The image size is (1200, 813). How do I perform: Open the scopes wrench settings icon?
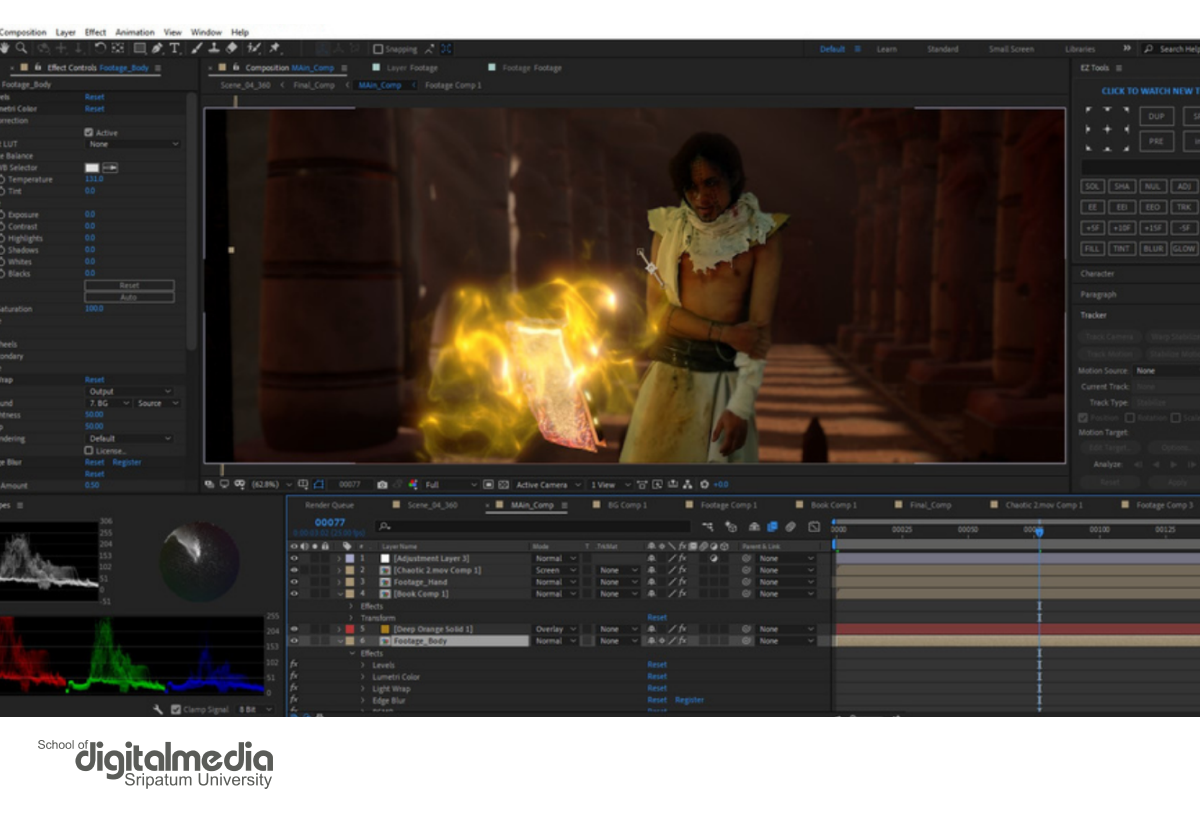(x=158, y=709)
